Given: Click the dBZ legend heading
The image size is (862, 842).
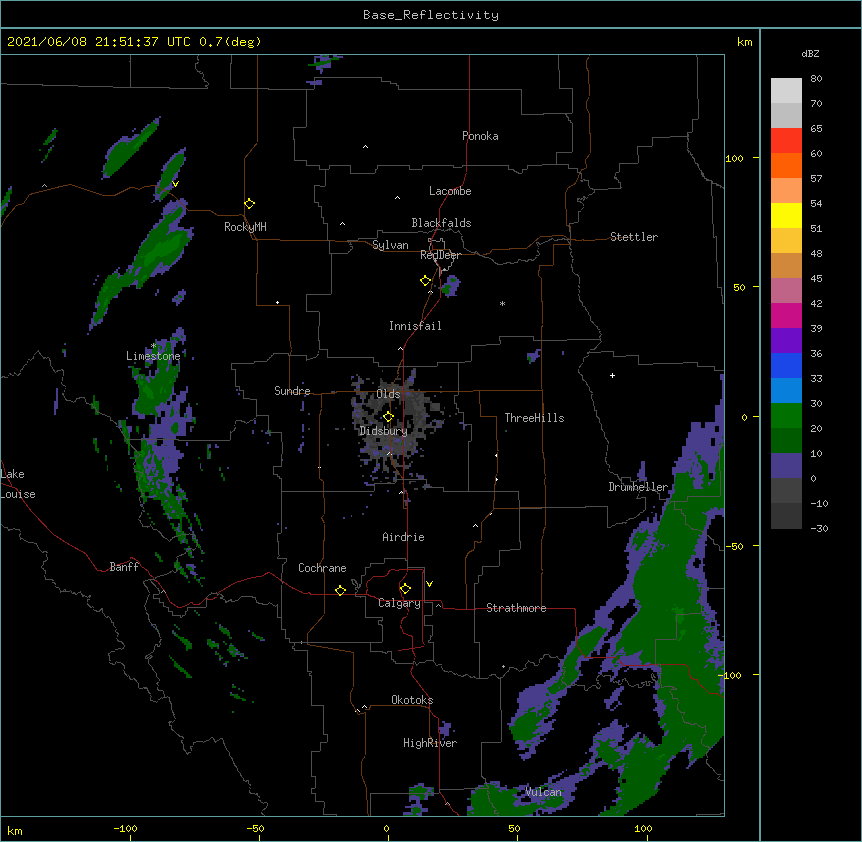Looking at the screenshot, I should (x=810, y=54).
